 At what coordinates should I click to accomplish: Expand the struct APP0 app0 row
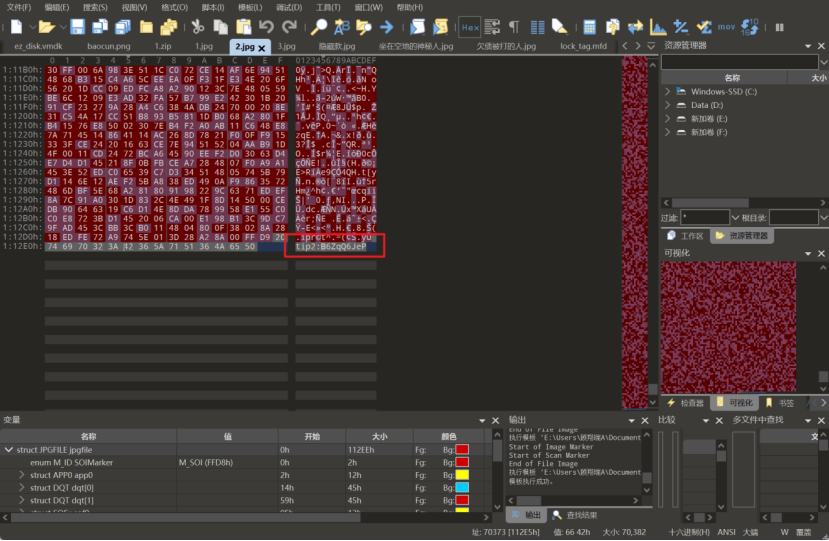(22, 476)
